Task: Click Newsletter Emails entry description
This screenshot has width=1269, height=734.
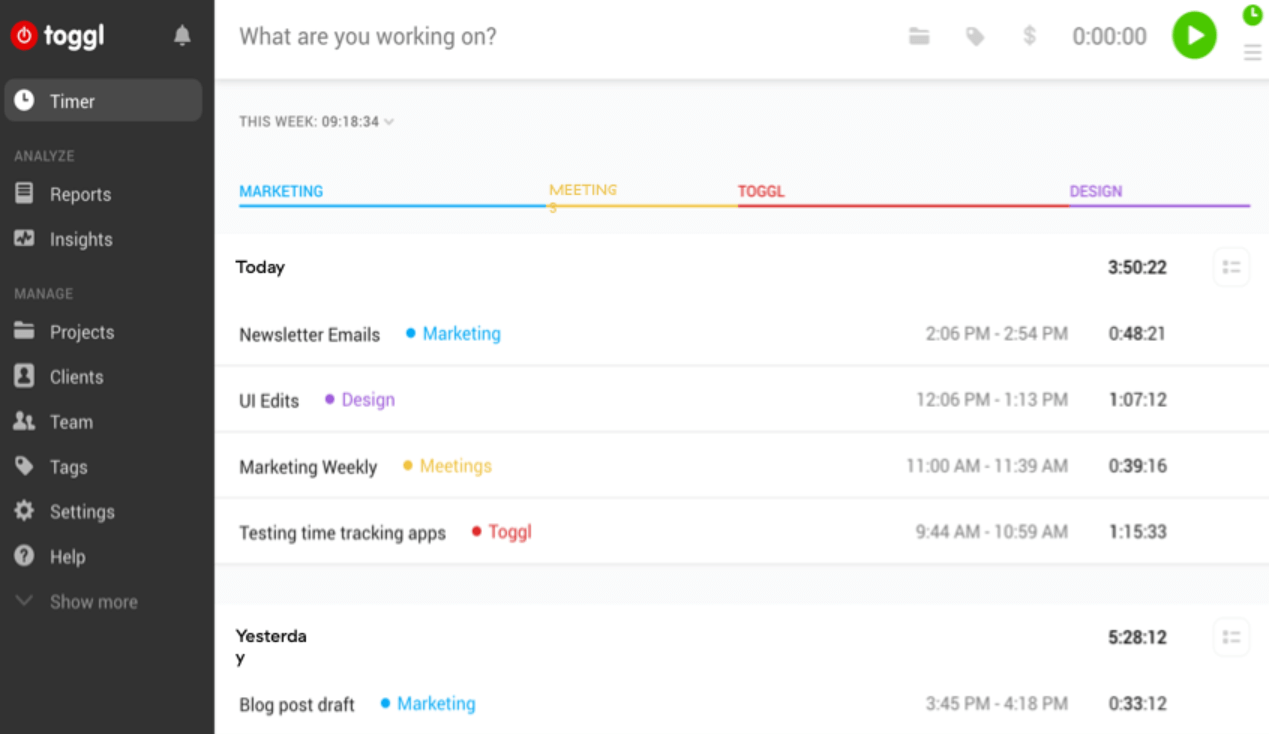Action: coord(309,335)
